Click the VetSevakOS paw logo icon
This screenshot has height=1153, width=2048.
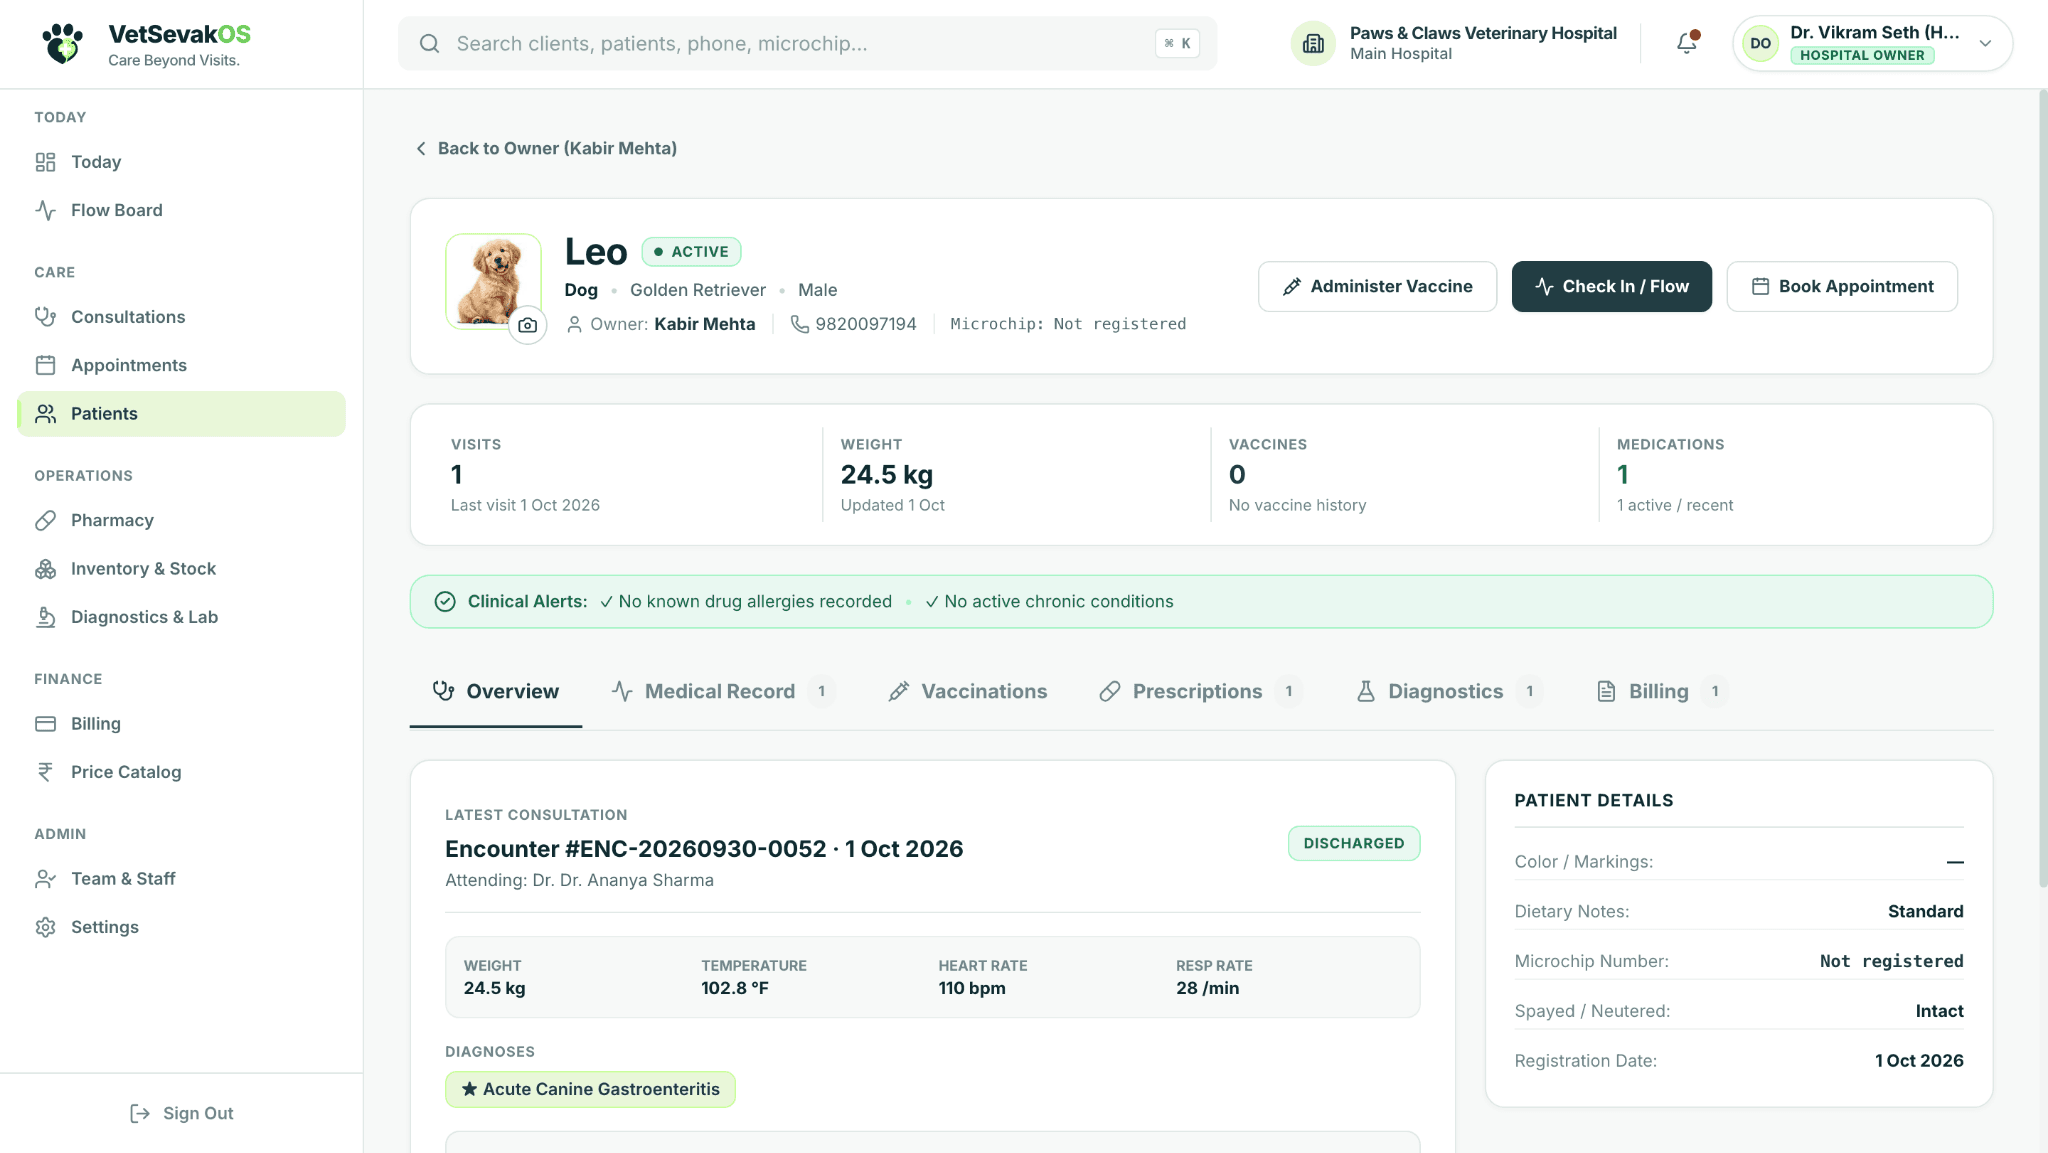pyautogui.click(x=62, y=44)
